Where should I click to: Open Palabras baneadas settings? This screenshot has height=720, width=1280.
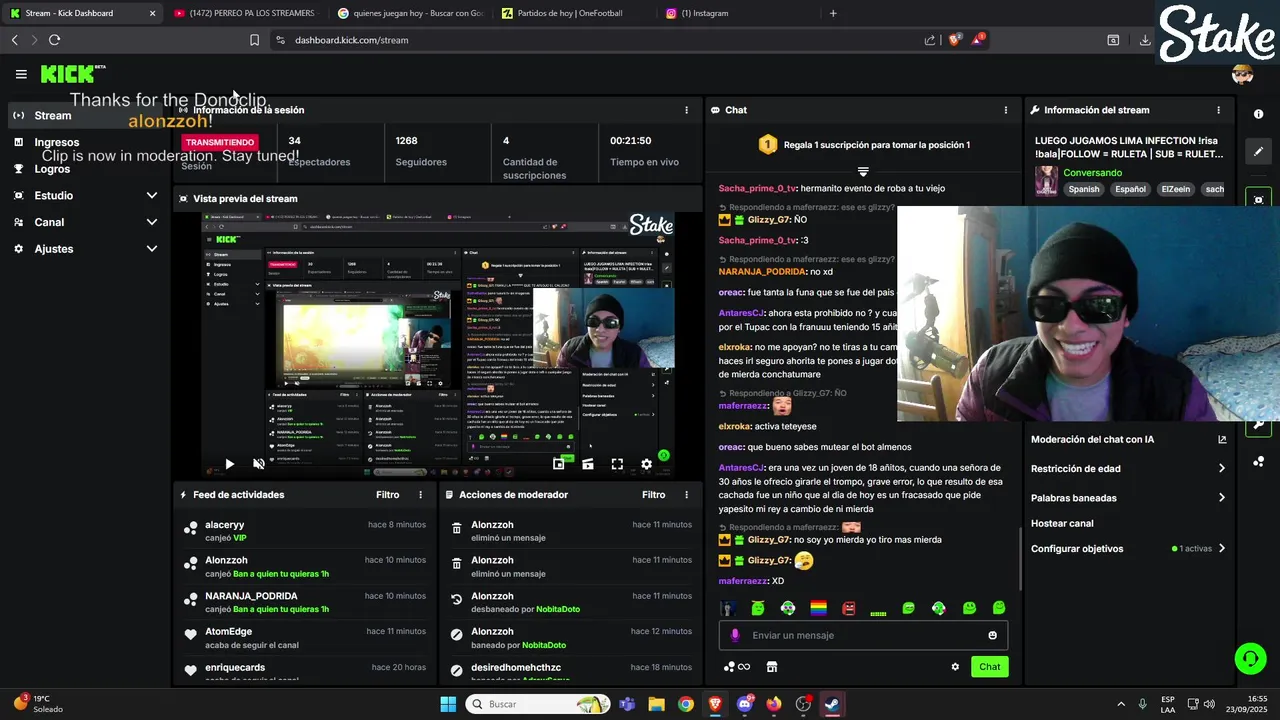tap(1128, 497)
